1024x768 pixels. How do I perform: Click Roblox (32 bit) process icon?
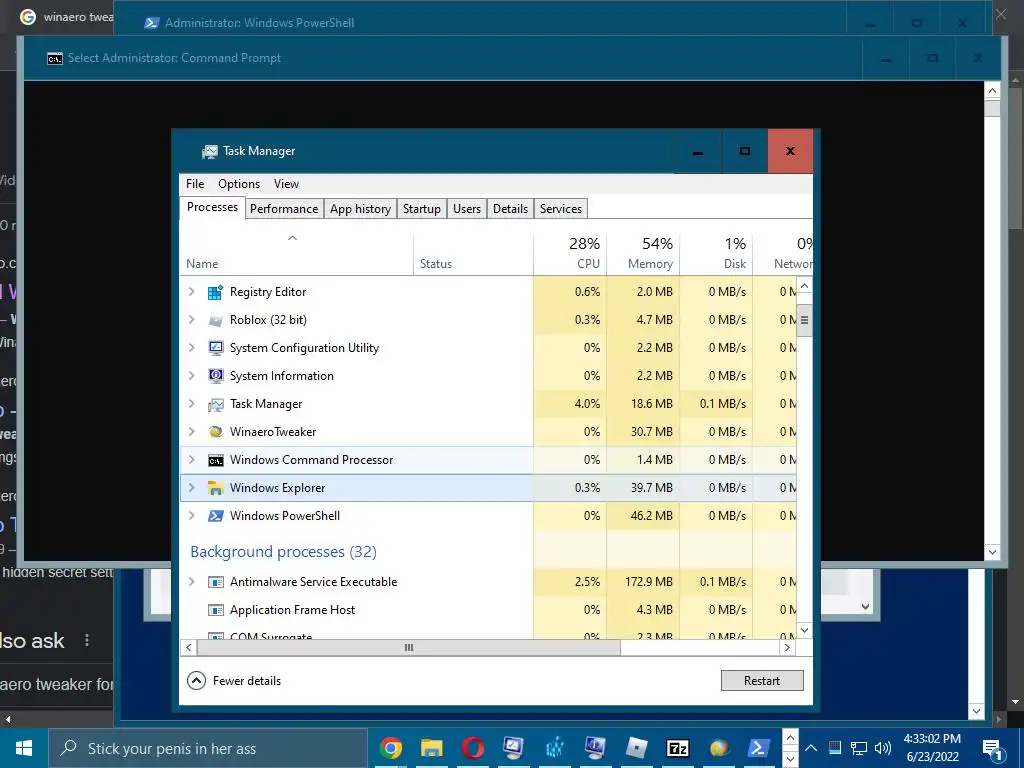[x=216, y=320]
